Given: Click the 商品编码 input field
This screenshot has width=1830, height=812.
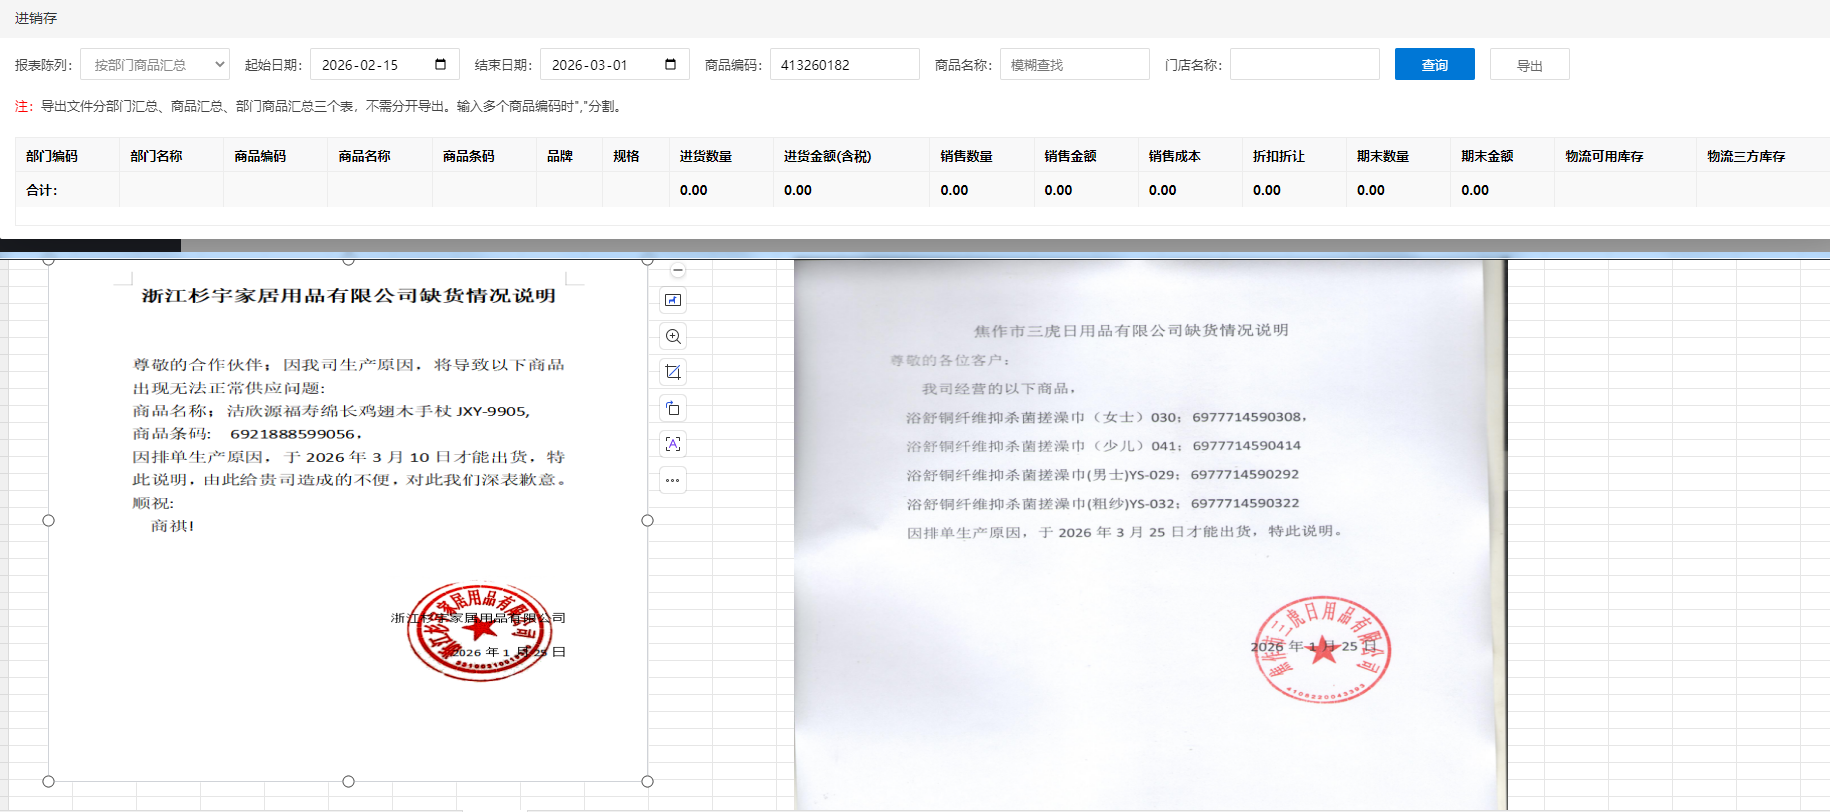Looking at the screenshot, I should tap(844, 65).
